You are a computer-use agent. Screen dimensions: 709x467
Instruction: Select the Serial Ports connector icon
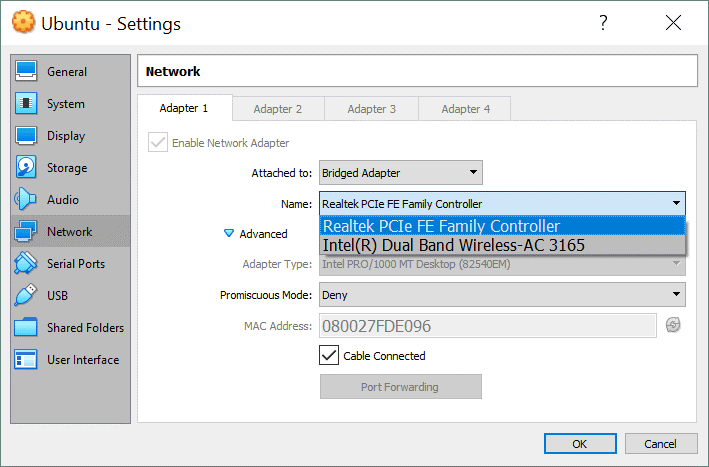[x=27, y=264]
